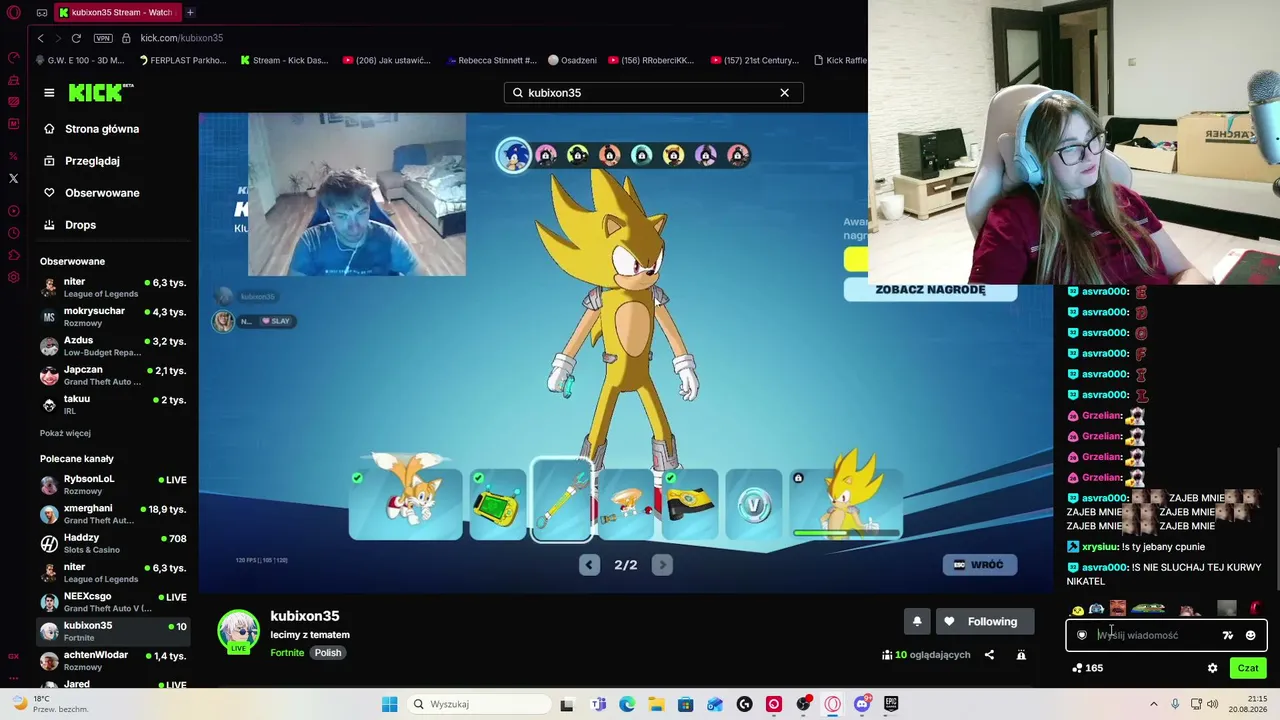Focus the Kick search field containing kubixon35

[653, 93]
